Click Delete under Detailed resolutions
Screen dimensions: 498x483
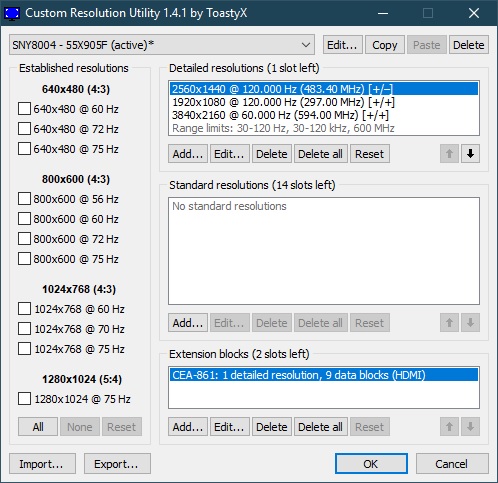[x=272, y=154]
